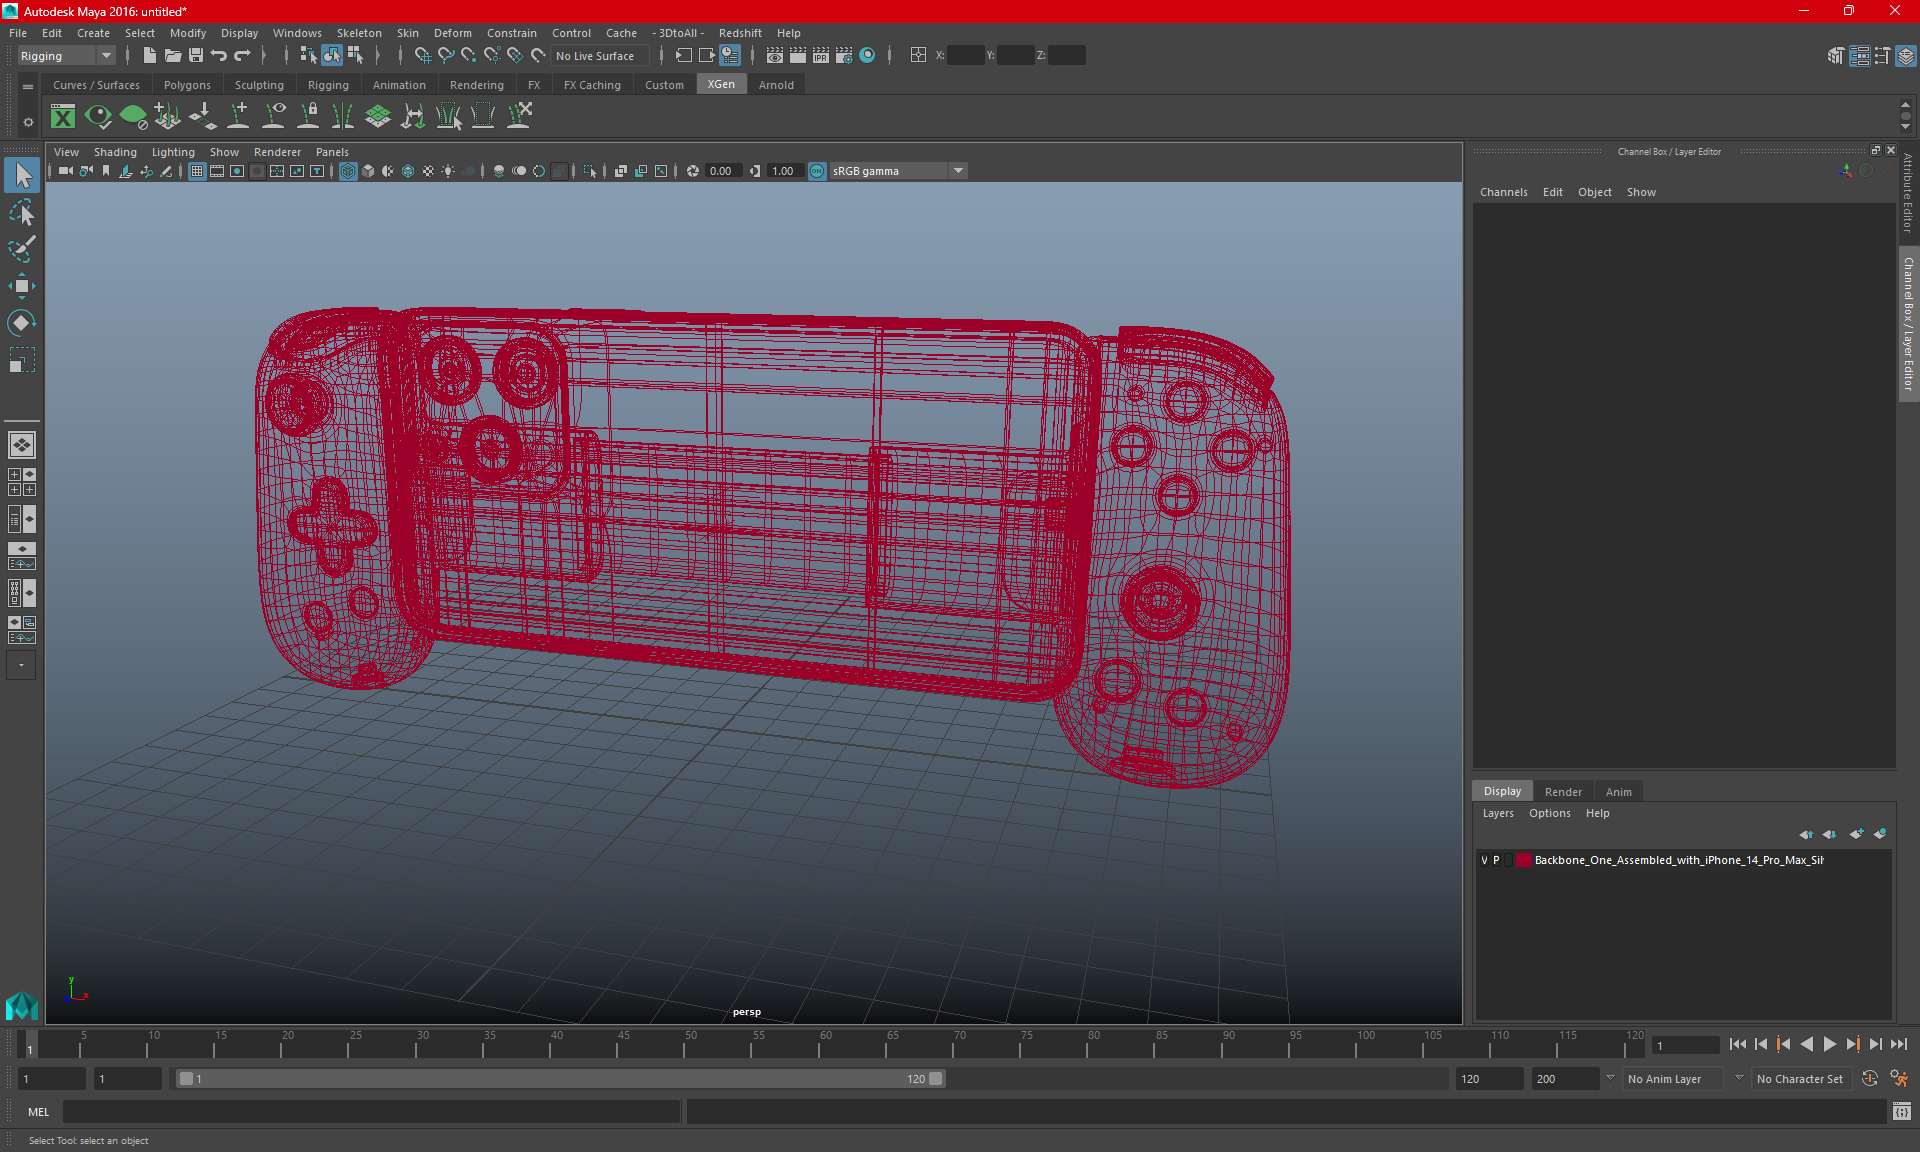Open the Layers menu in Layer Editor
1920x1152 pixels.
[1497, 813]
